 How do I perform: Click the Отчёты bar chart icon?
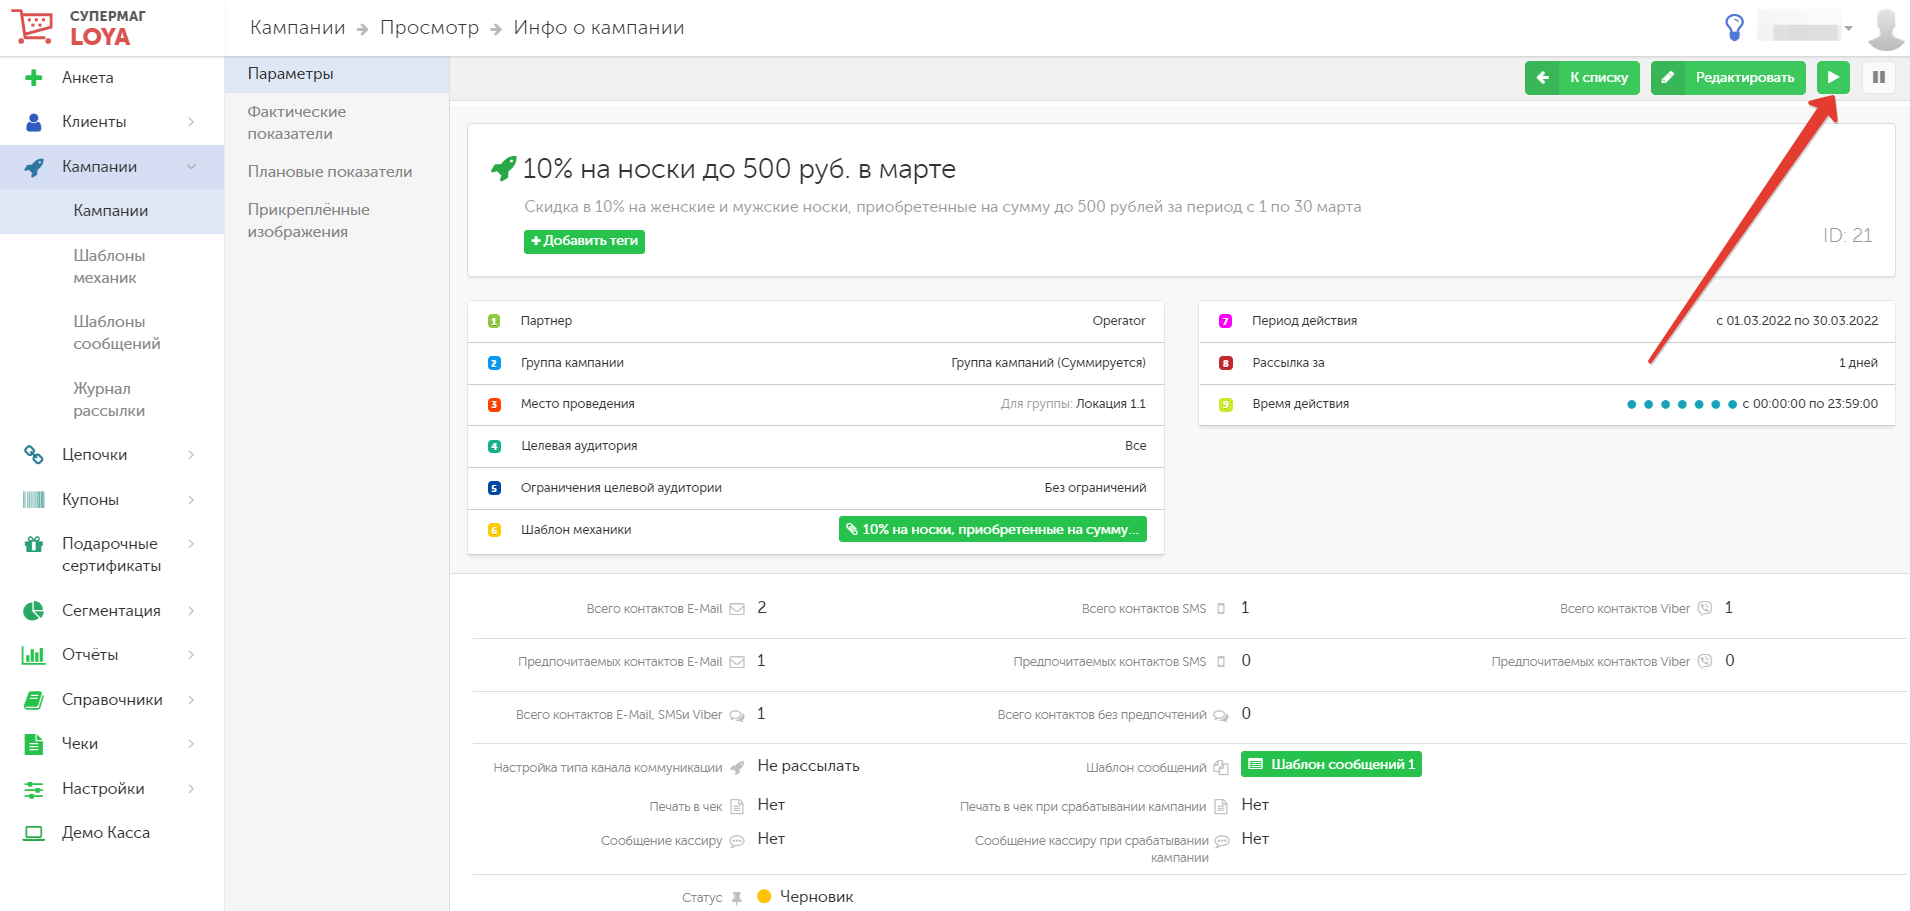(34, 655)
